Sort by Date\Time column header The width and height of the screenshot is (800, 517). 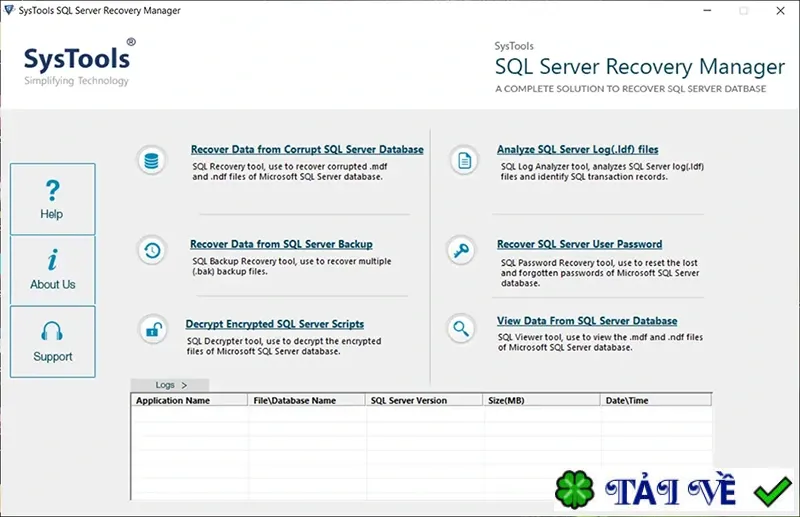pyautogui.click(x=656, y=400)
